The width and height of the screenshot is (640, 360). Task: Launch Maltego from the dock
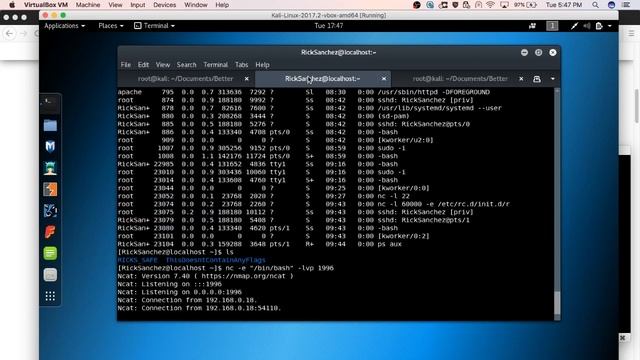(x=50, y=211)
